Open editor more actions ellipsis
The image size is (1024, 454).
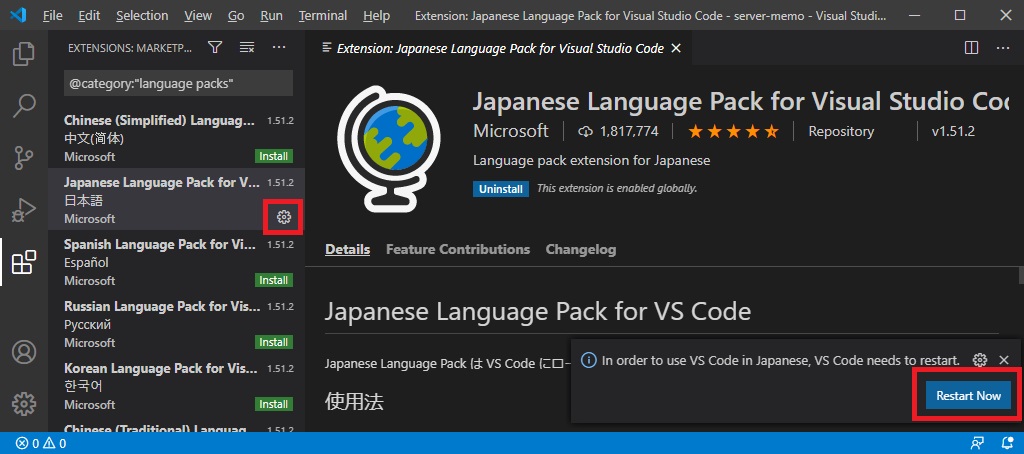[x=1002, y=48]
